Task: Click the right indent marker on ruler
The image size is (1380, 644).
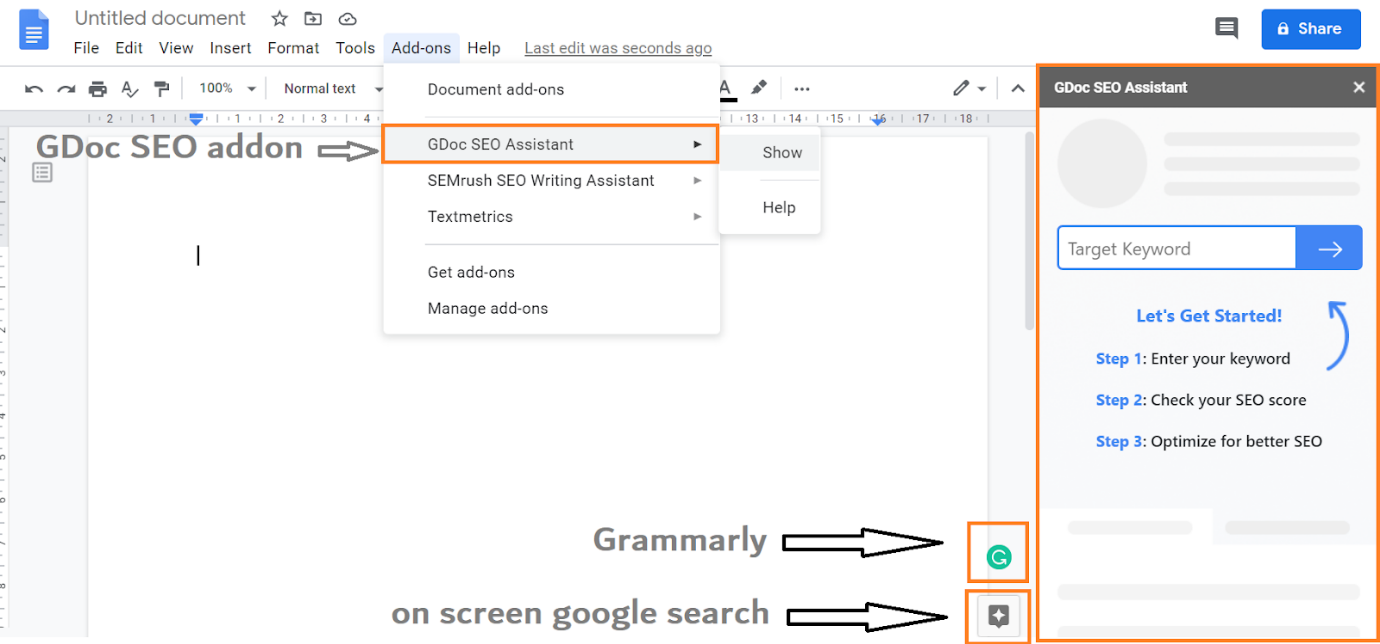Action: coord(879,119)
